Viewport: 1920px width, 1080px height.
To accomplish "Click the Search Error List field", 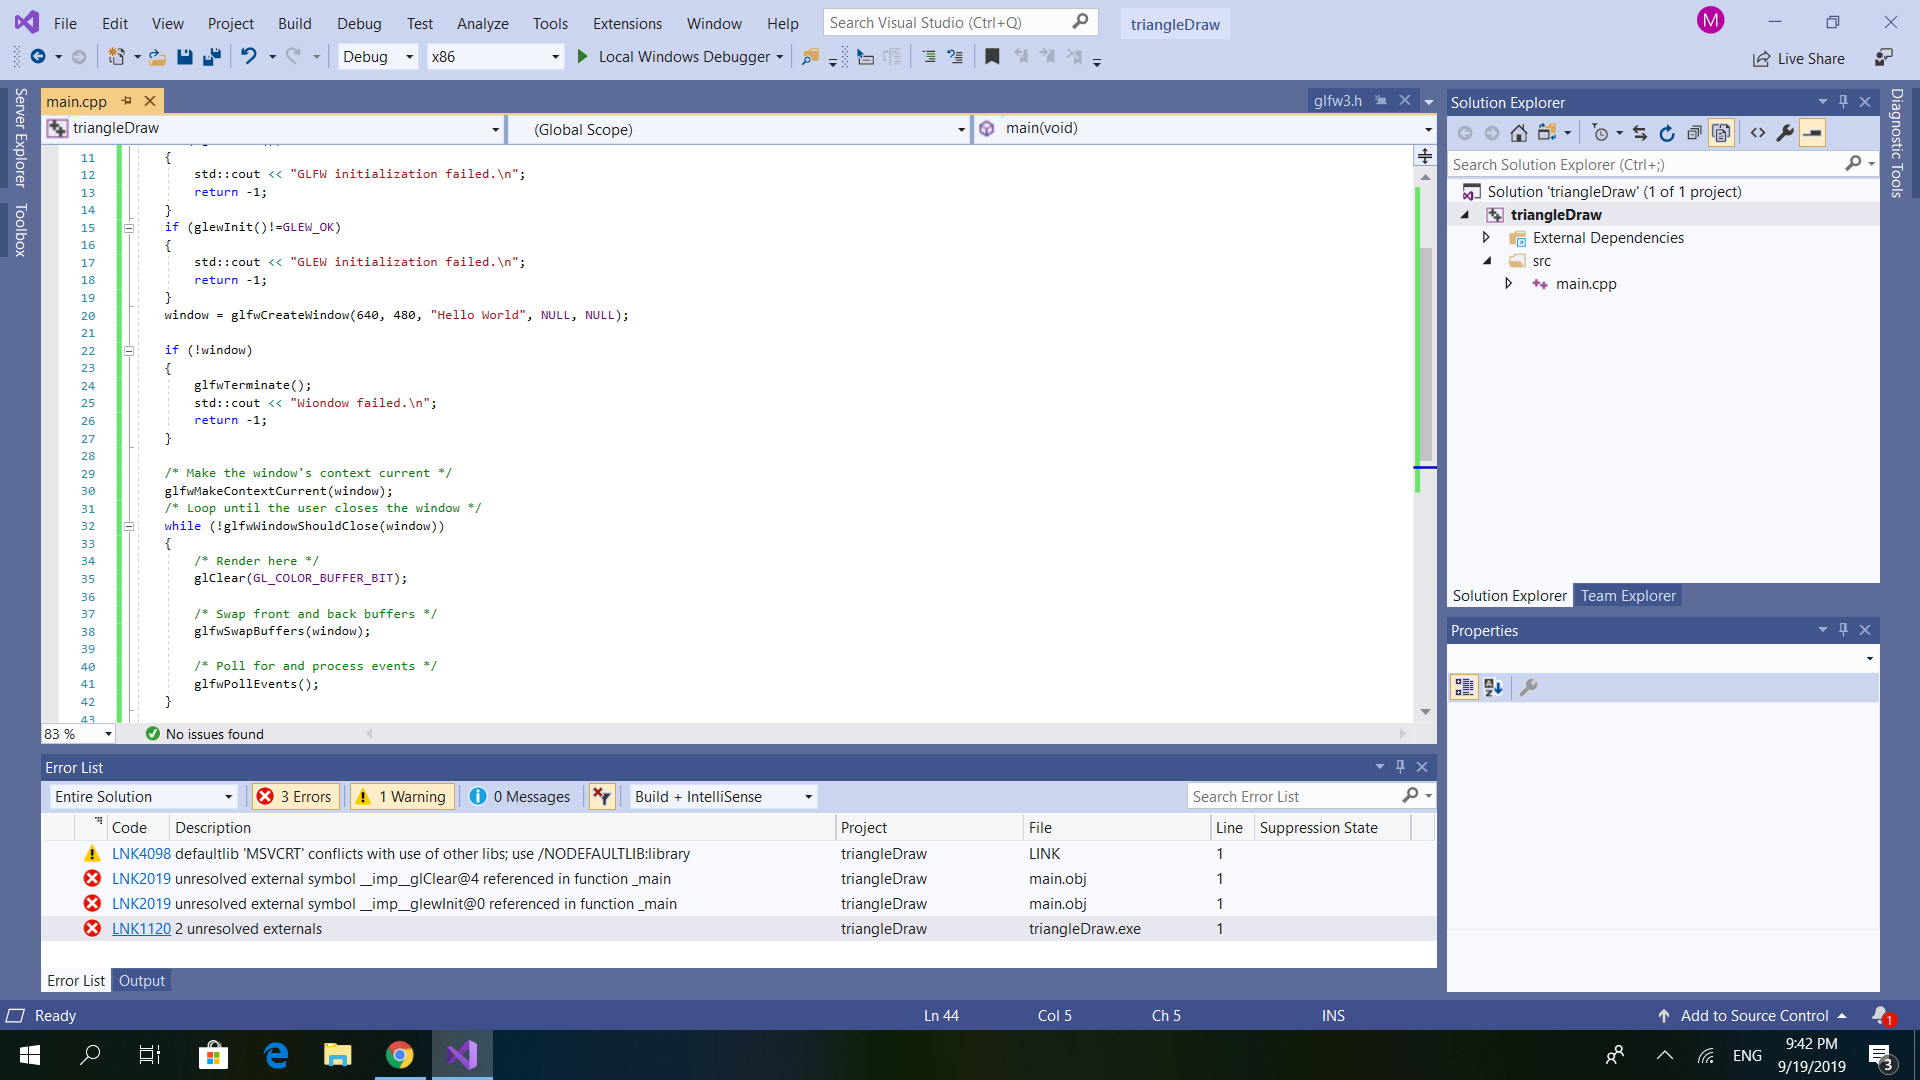I will (x=1294, y=797).
